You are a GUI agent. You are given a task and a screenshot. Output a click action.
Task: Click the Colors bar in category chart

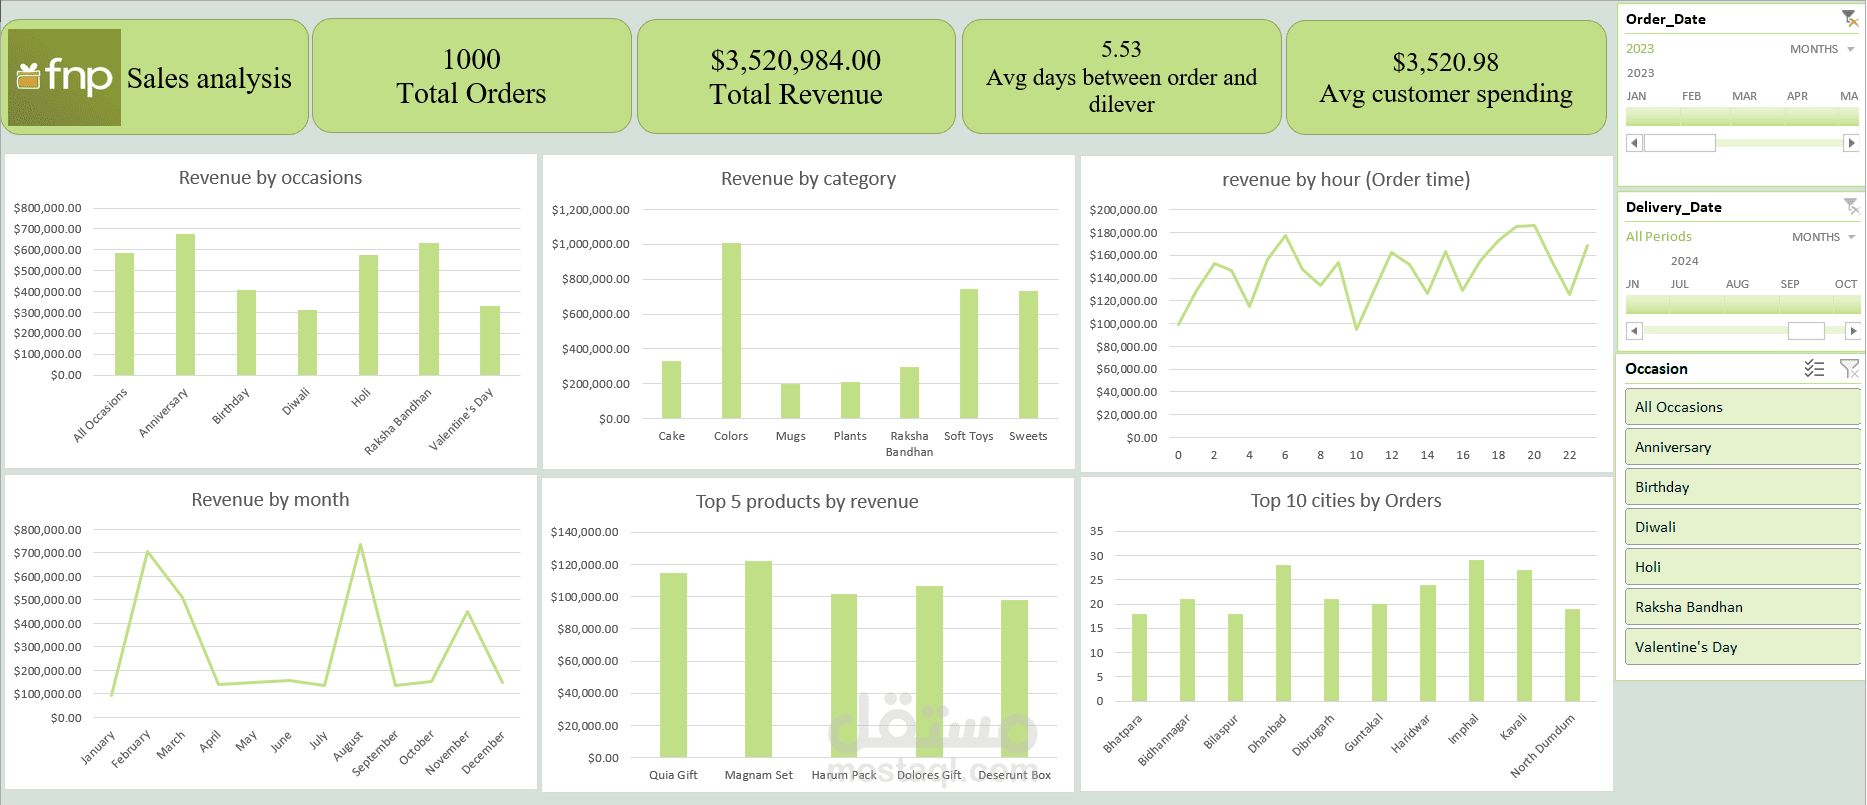(731, 331)
